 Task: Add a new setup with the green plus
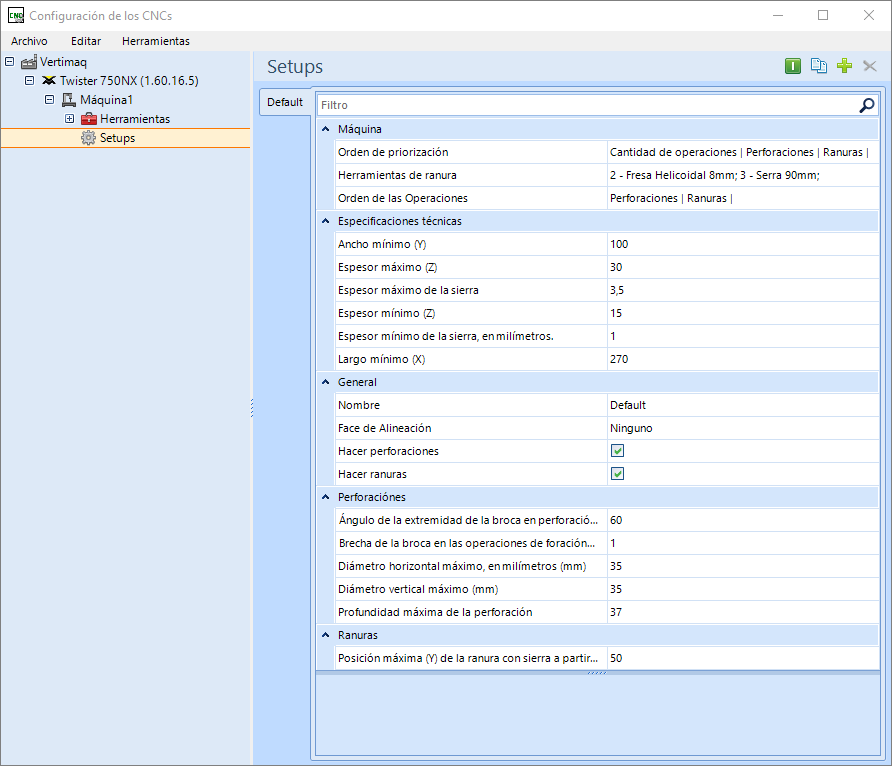[844, 66]
